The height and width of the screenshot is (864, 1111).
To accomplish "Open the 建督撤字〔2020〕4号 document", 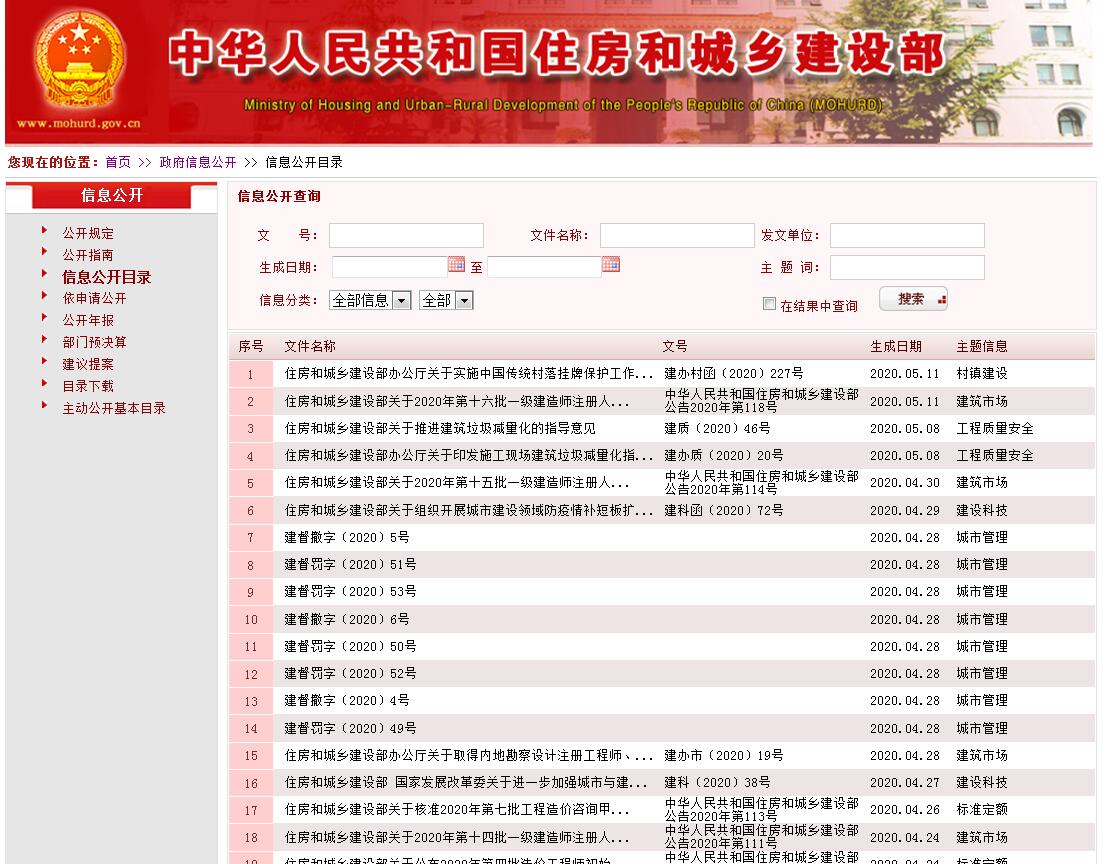I will pyautogui.click(x=346, y=701).
